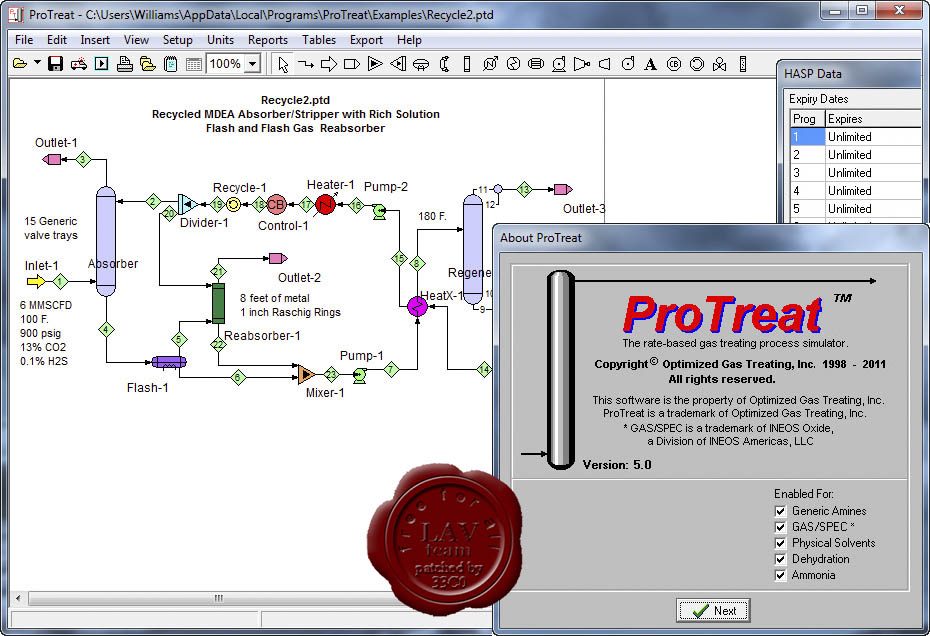Choose the flash drum vessel tool
The height and width of the screenshot is (636, 930).
coord(421,64)
